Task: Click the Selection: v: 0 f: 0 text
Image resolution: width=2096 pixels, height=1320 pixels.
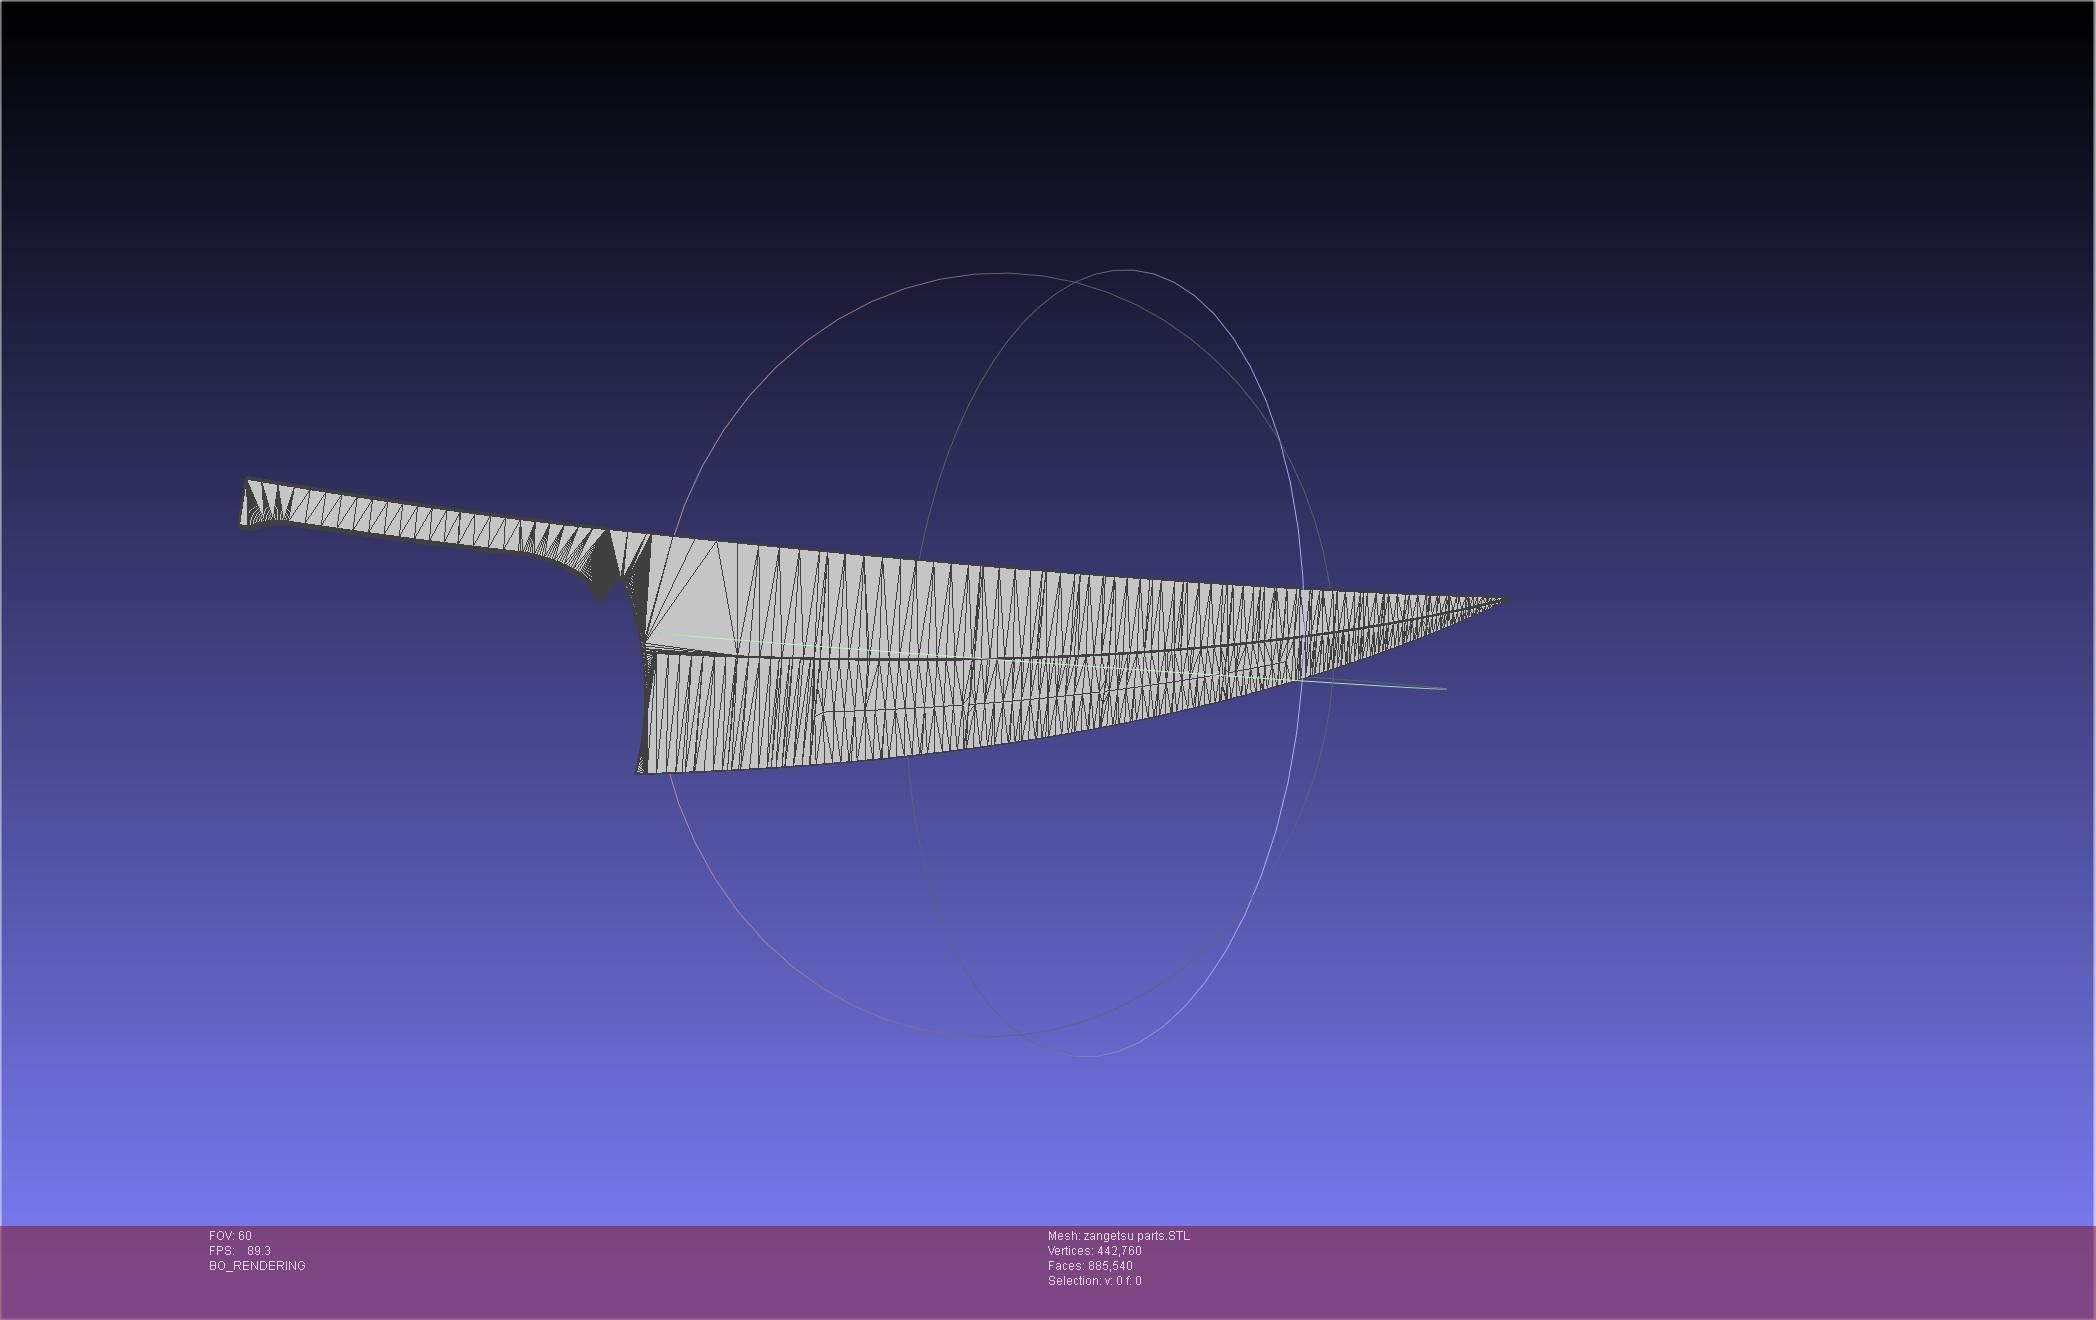Action: click(1095, 1281)
